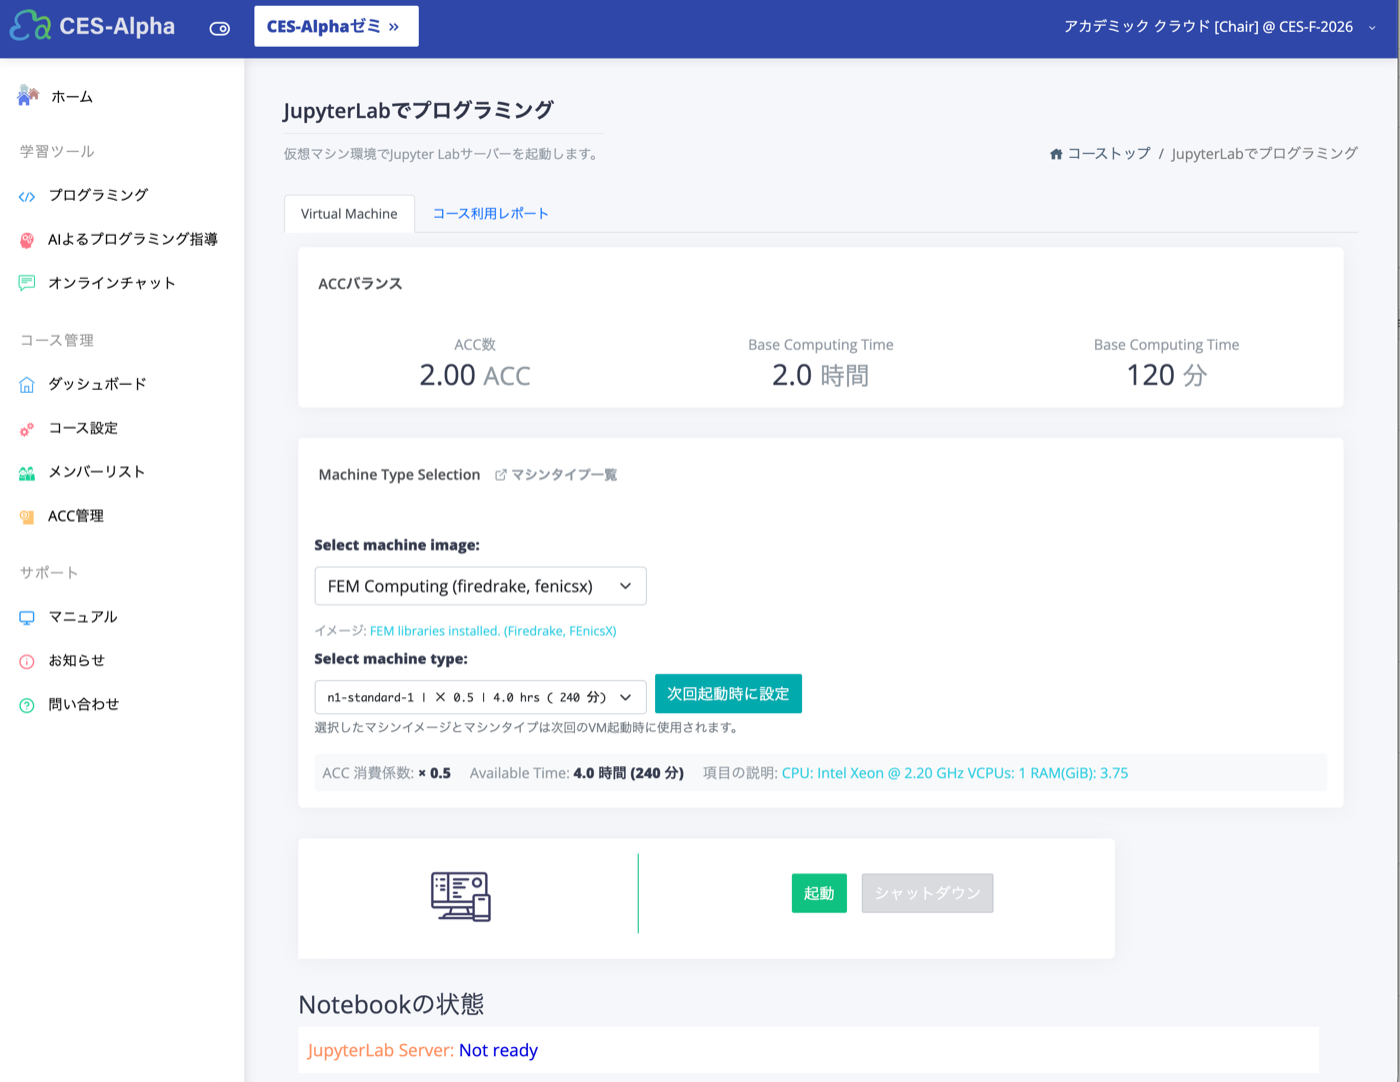The image size is (1400, 1082).
Task: Toggle the sidebar switch next to CES-Alpha
Action: [220, 28]
